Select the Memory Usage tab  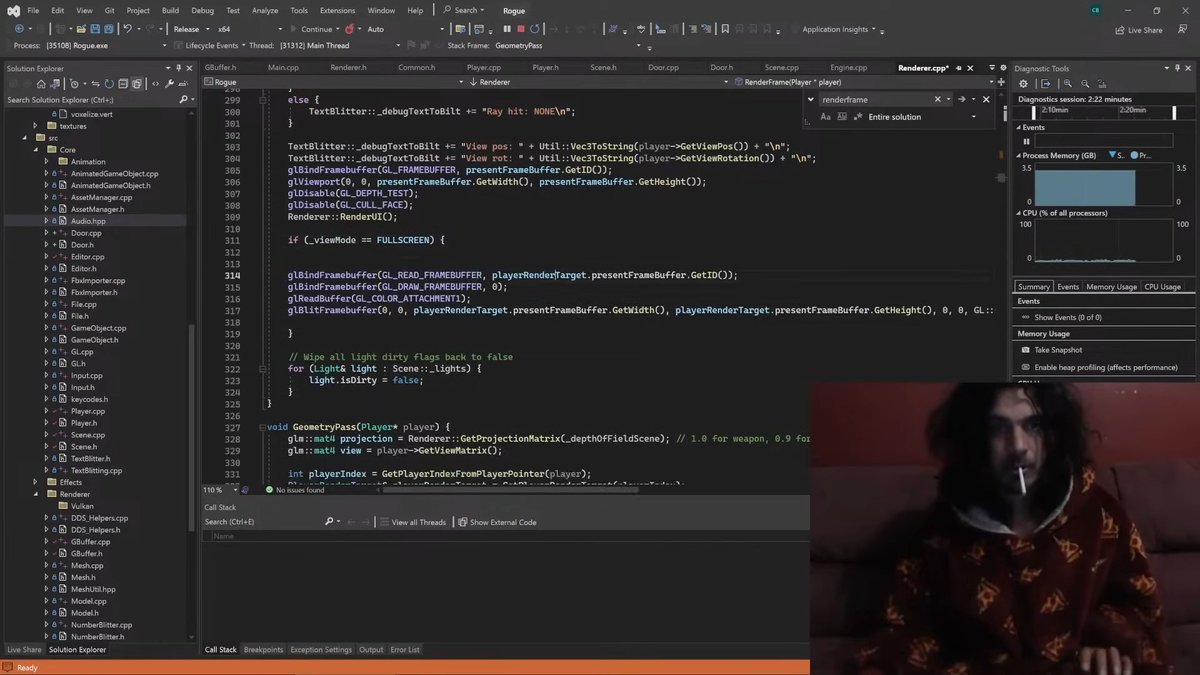pos(1111,287)
